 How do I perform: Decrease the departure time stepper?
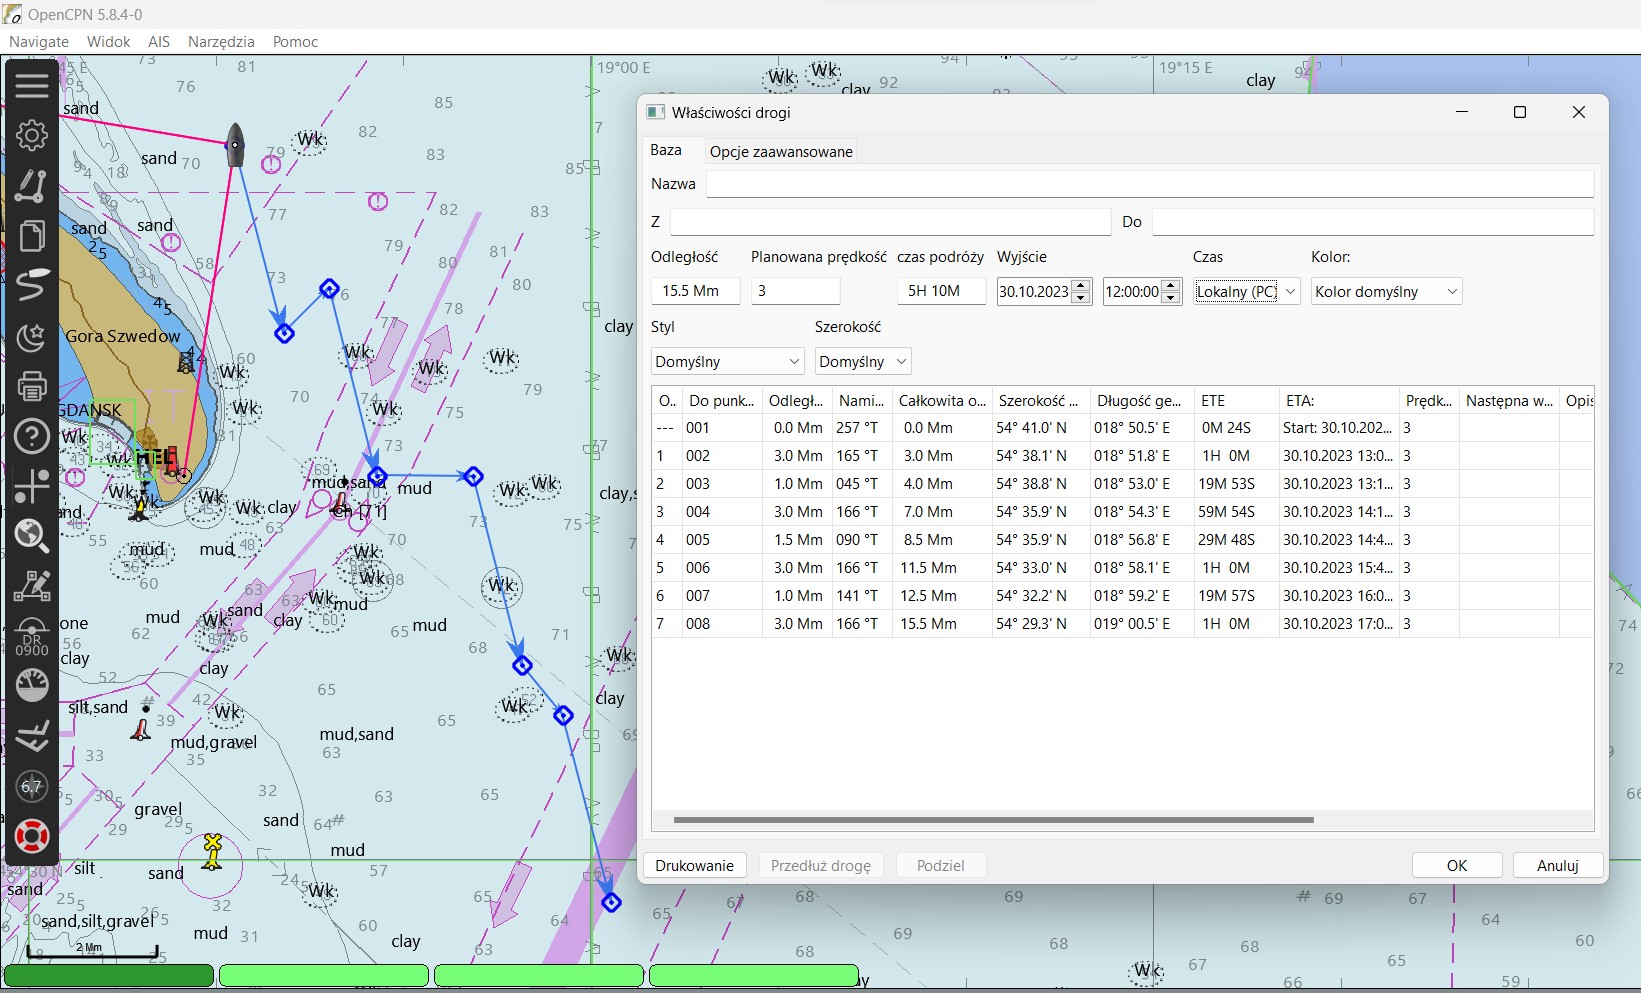pos(1171,298)
